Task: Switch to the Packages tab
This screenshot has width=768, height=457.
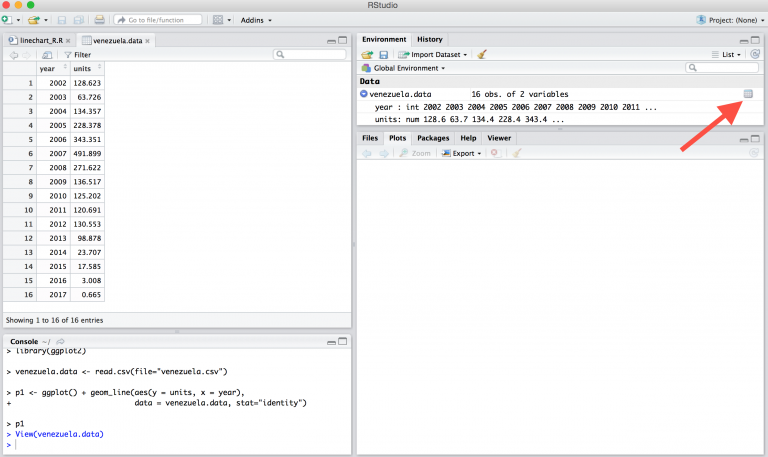Action: click(433, 138)
